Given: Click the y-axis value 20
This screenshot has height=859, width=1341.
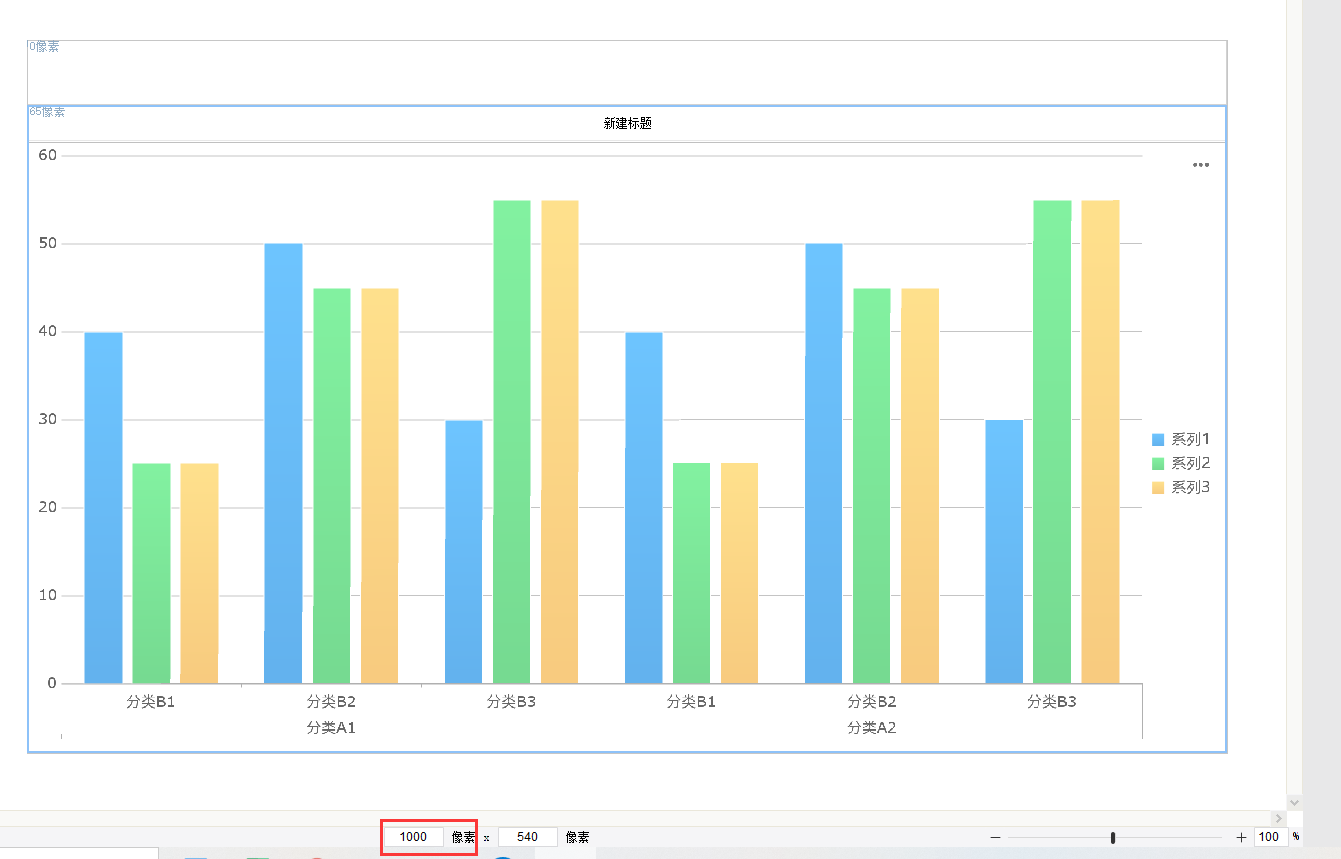Looking at the screenshot, I should 47,507.
